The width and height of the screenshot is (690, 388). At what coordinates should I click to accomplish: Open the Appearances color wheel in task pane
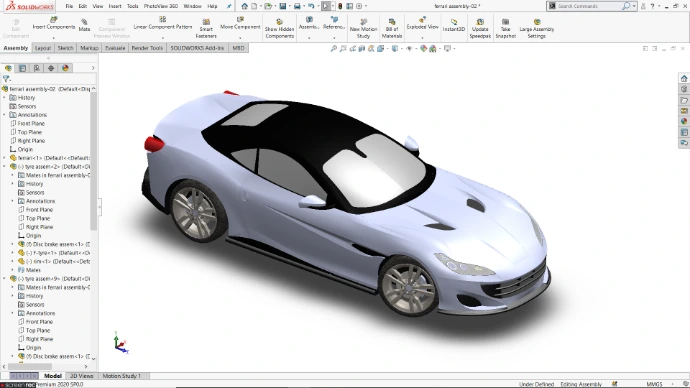[x=684, y=121]
